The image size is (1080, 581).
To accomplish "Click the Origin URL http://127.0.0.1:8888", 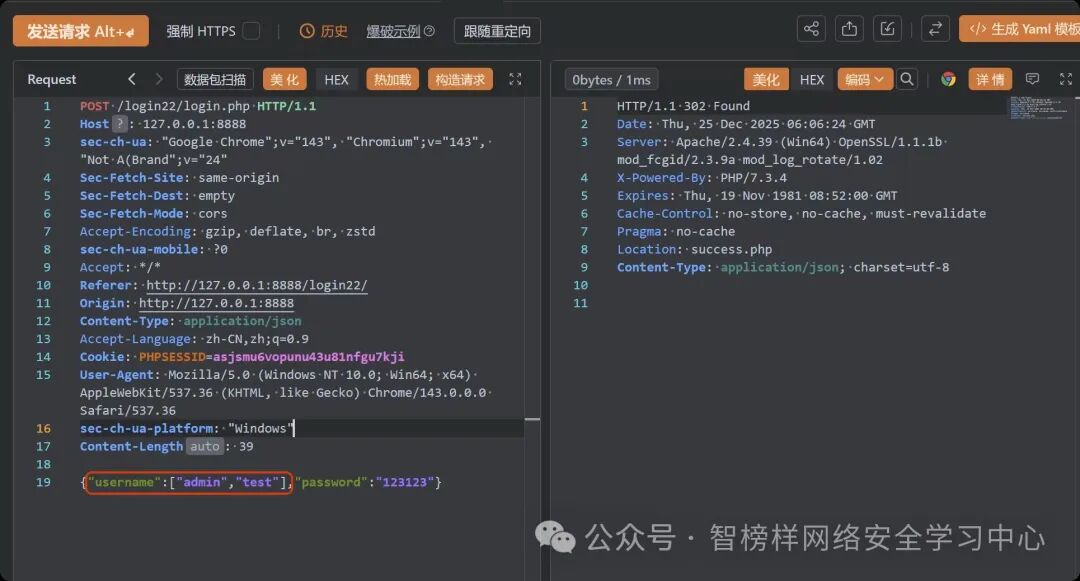I will (x=216, y=303).
